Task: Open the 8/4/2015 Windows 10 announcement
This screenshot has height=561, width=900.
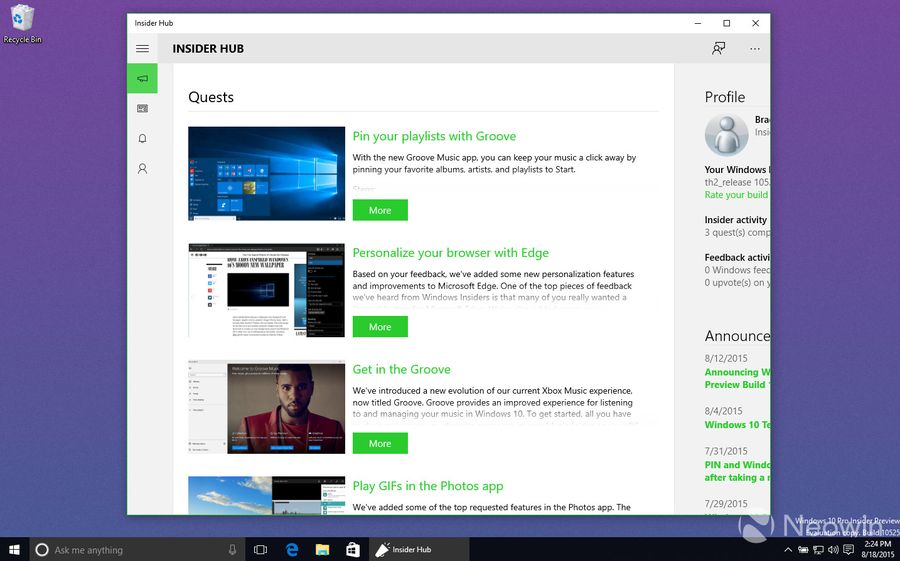Action: (738, 425)
